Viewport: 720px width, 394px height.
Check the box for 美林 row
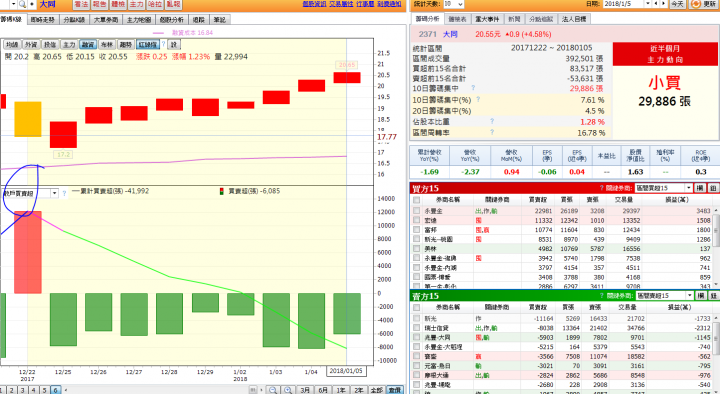tap(416, 248)
